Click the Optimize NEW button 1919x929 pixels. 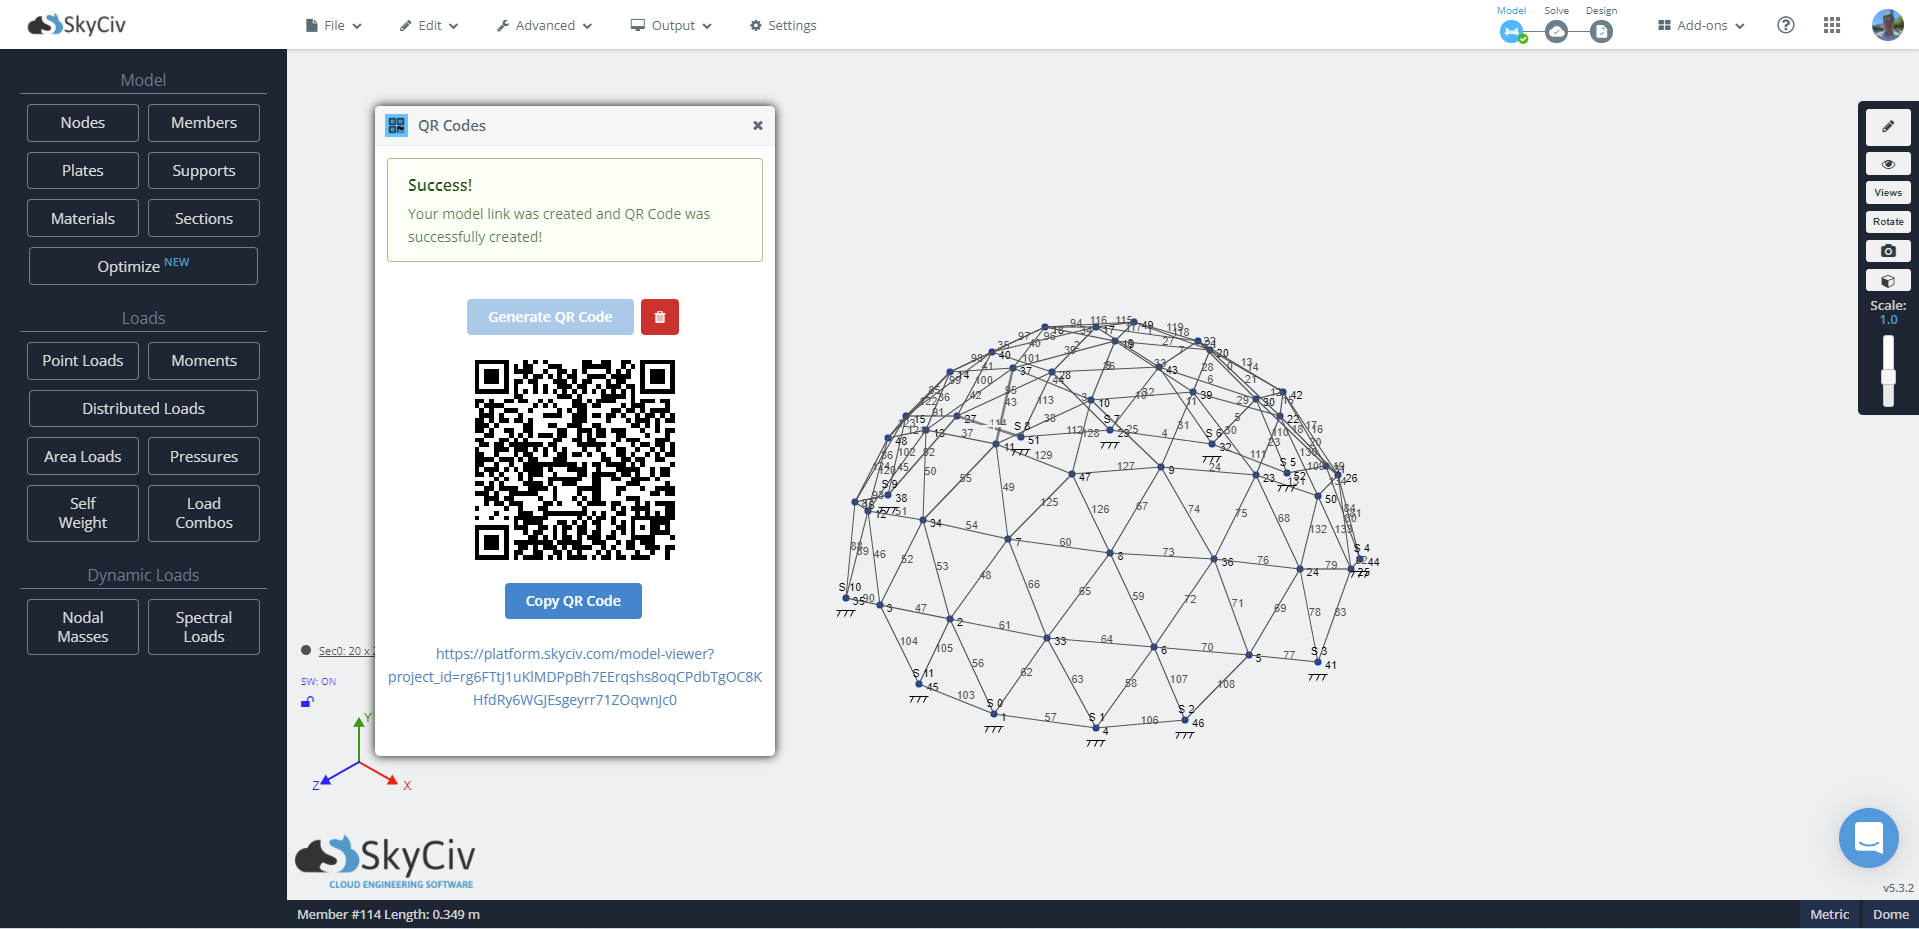point(143,266)
